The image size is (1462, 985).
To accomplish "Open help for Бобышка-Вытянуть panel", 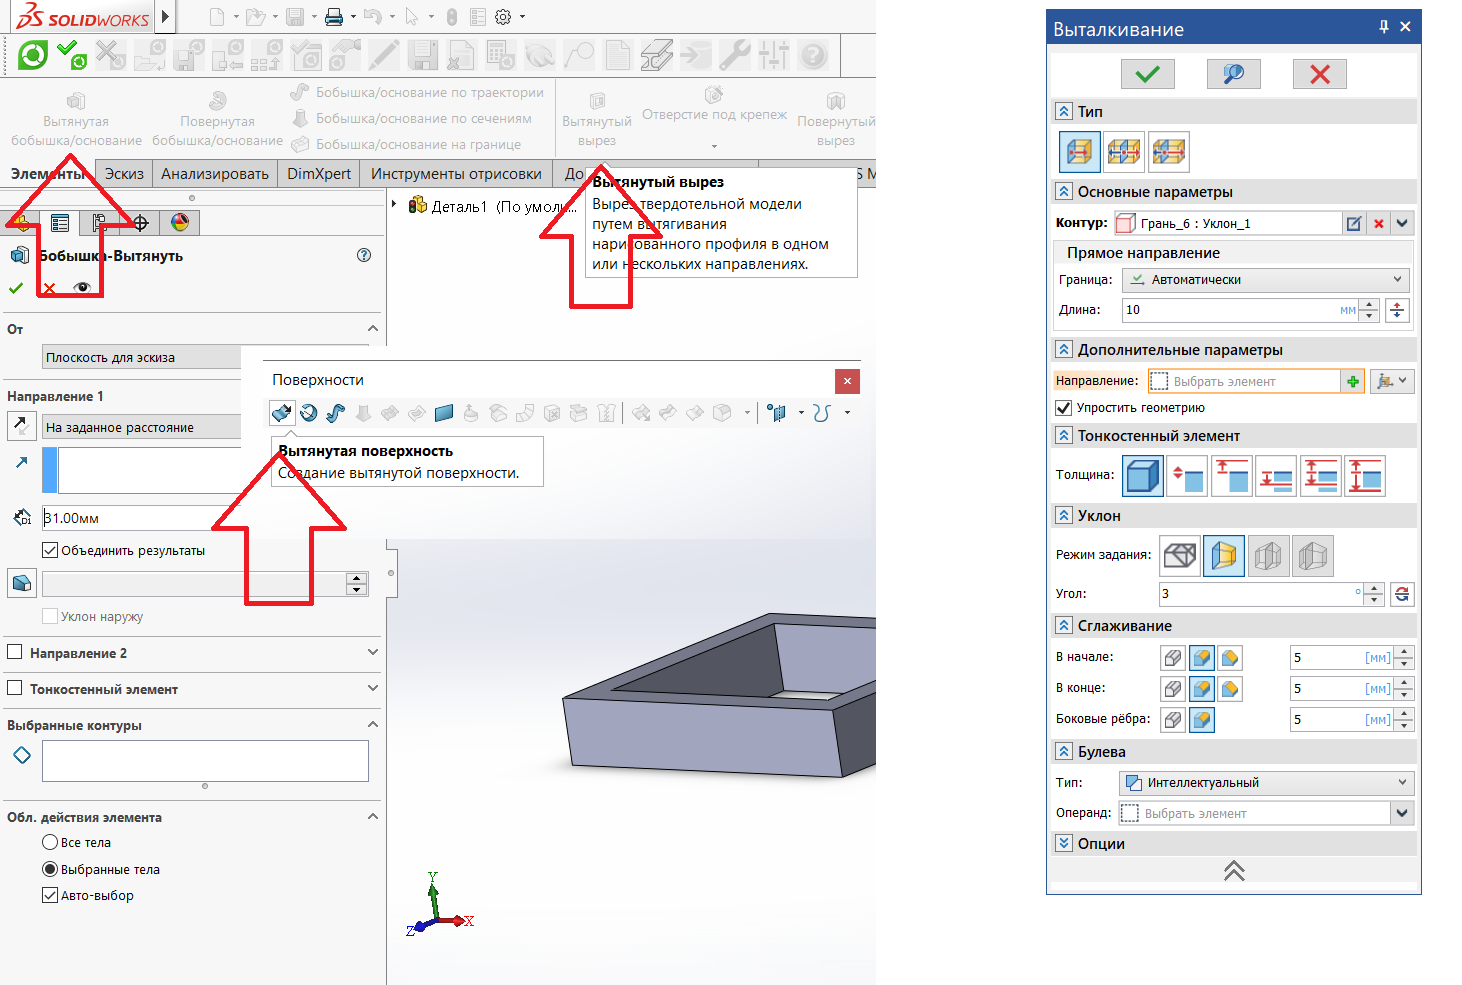I will click(x=364, y=255).
